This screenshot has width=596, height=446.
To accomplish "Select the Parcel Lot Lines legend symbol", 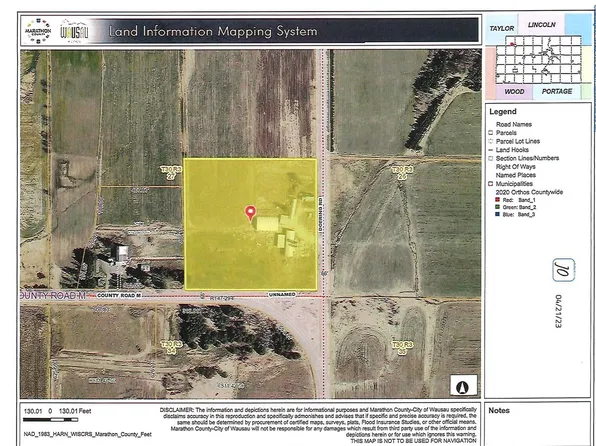I will [491, 141].
